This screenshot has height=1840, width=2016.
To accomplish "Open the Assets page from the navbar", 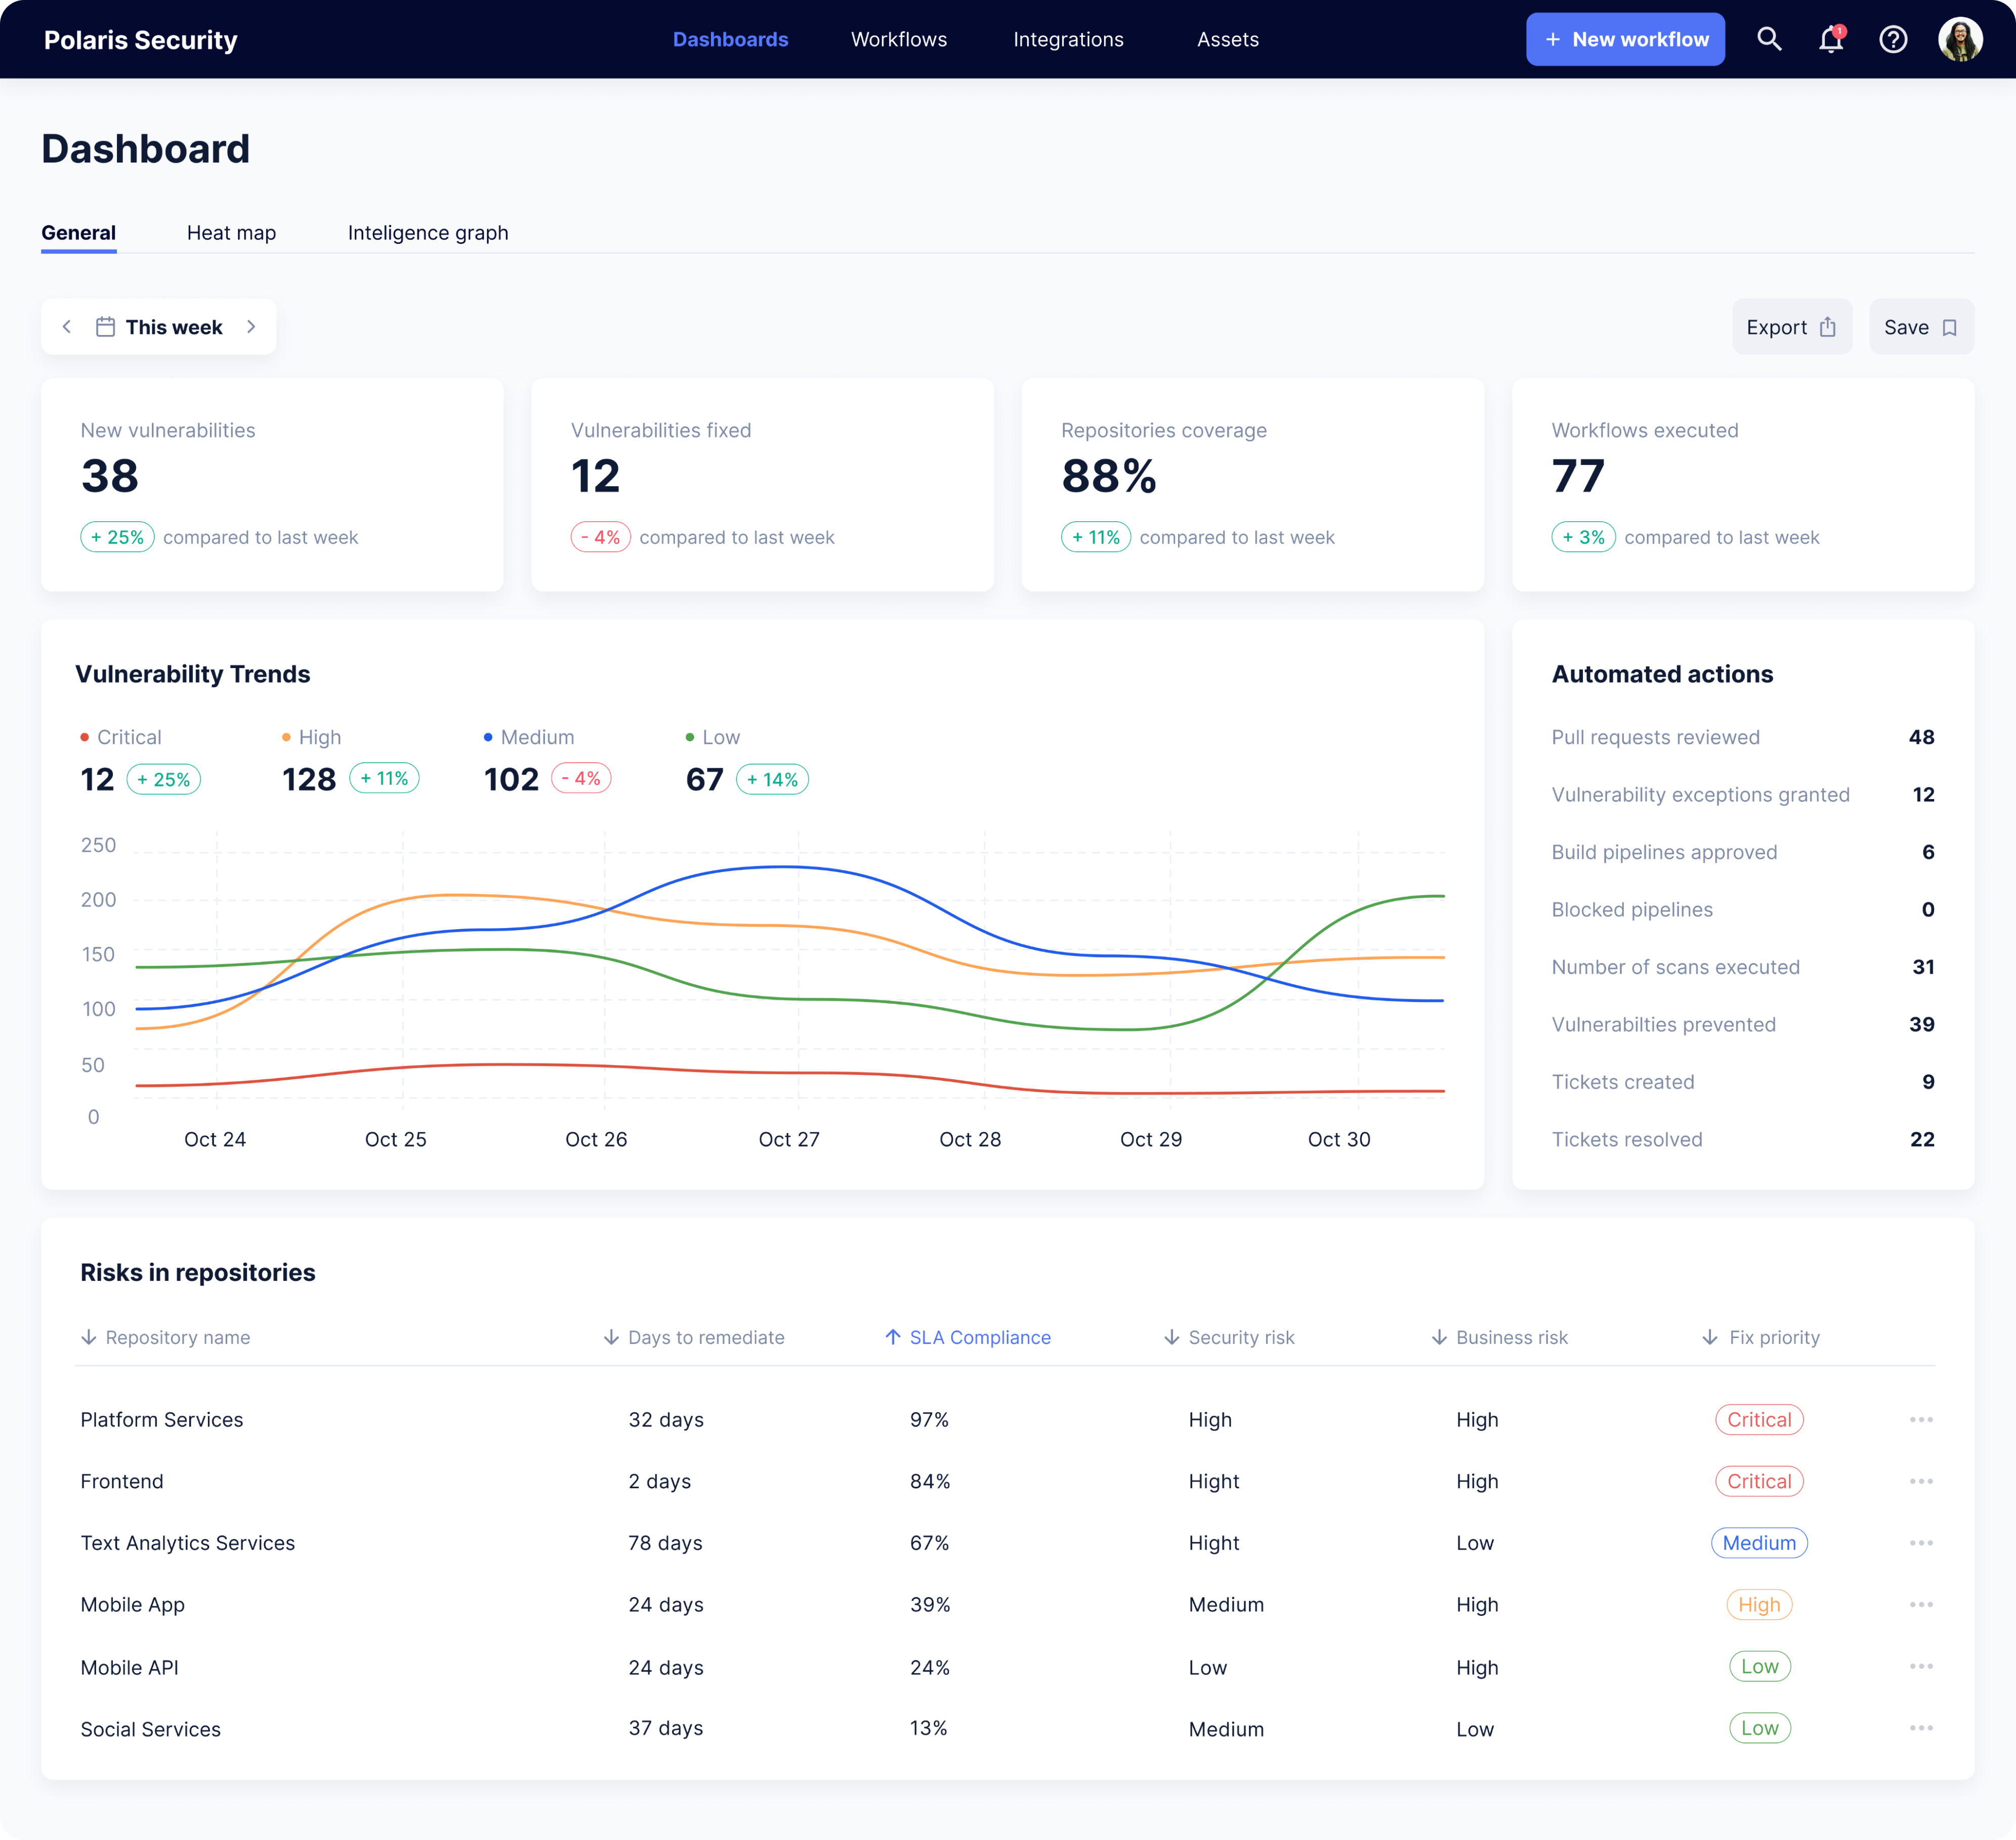I will click(1228, 39).
